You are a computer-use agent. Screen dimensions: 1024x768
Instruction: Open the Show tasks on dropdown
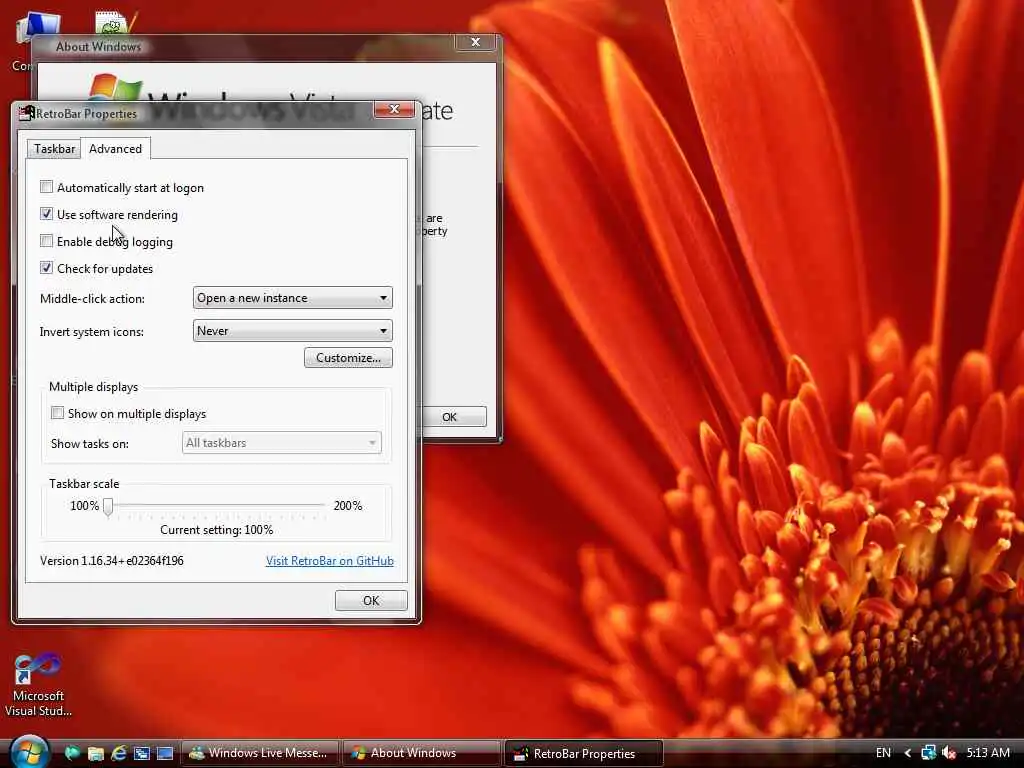[x=281, y=443]
